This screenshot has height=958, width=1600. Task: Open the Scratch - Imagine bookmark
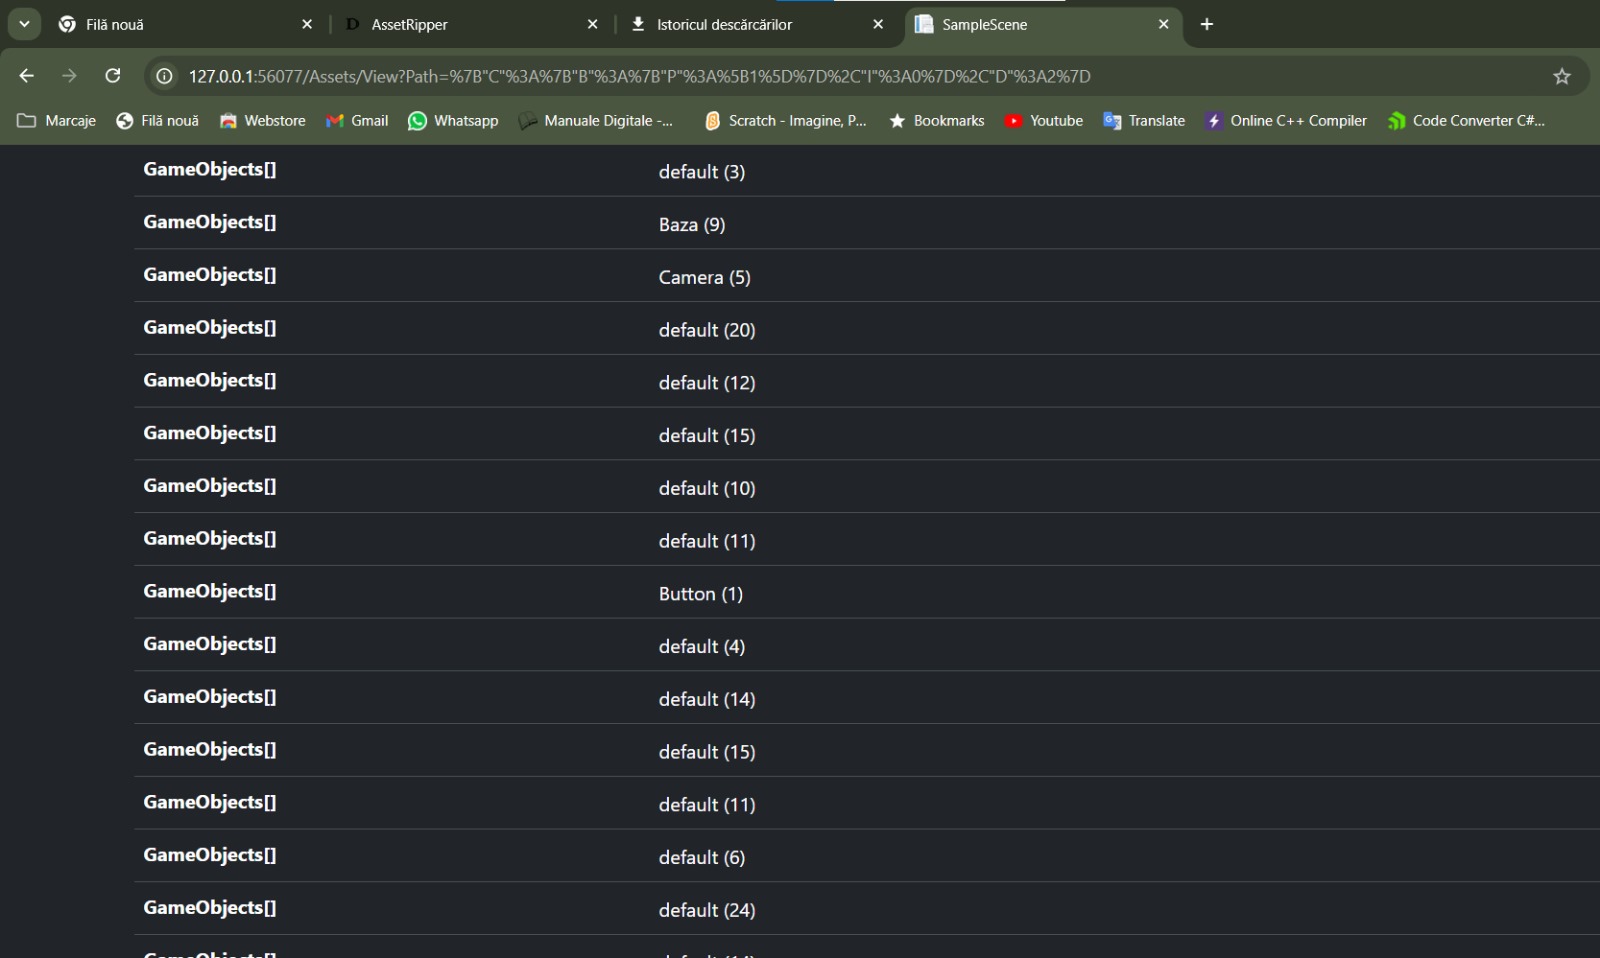pyautogui.click(x=785, y=120)
